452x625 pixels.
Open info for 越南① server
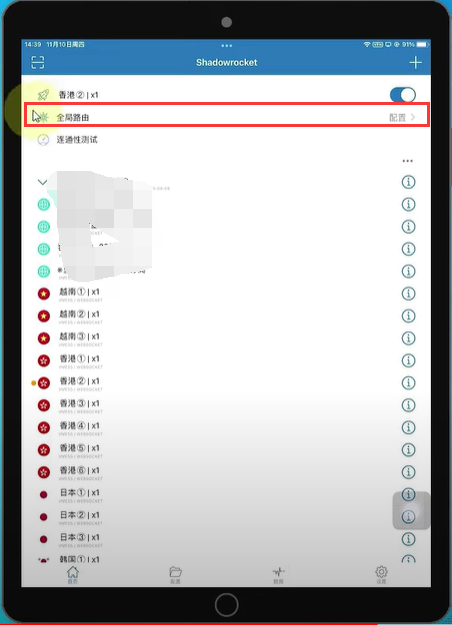click(x=408, y=294)
